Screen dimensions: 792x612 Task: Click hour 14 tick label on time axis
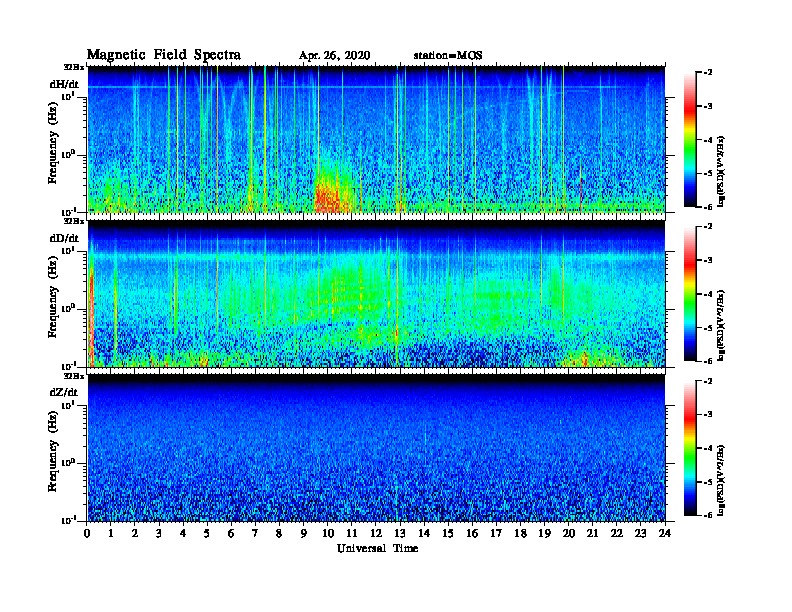[x=424, y=534]
